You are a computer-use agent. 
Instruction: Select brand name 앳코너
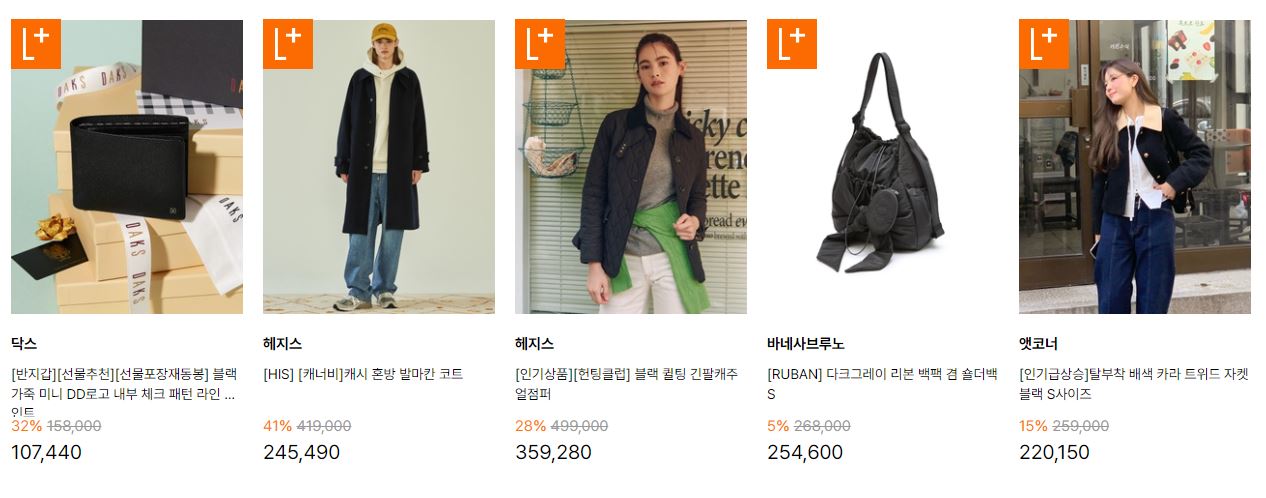pos(1038,344)
